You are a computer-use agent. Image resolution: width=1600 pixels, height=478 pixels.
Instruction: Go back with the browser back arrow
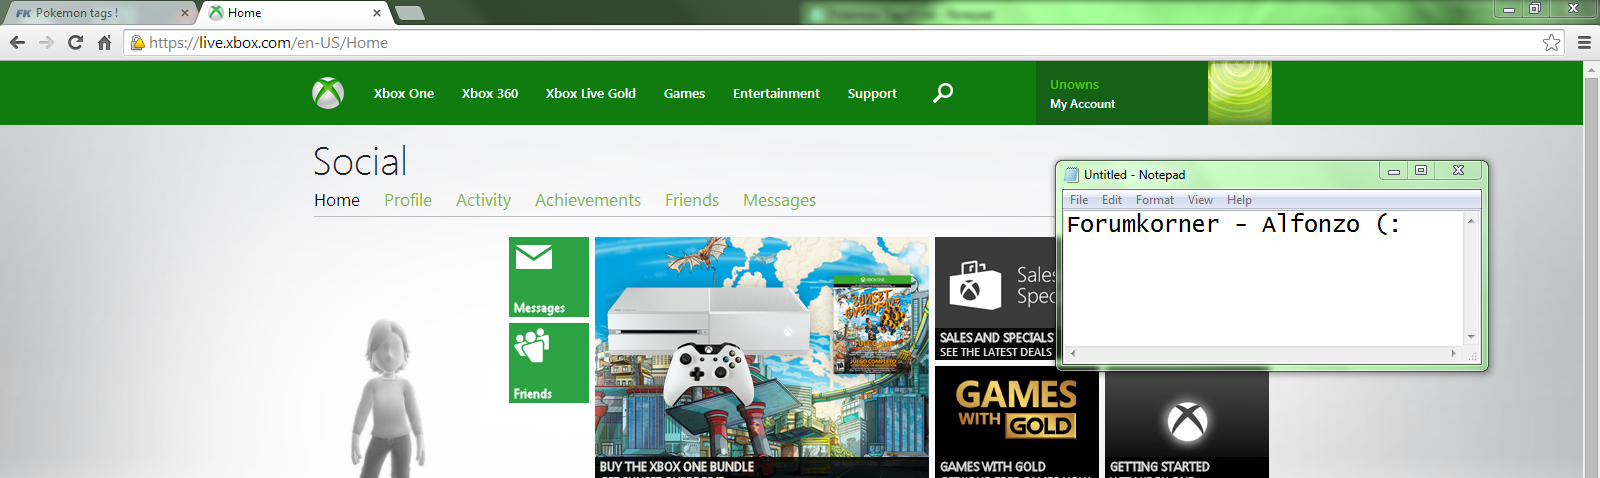(17, 42)
